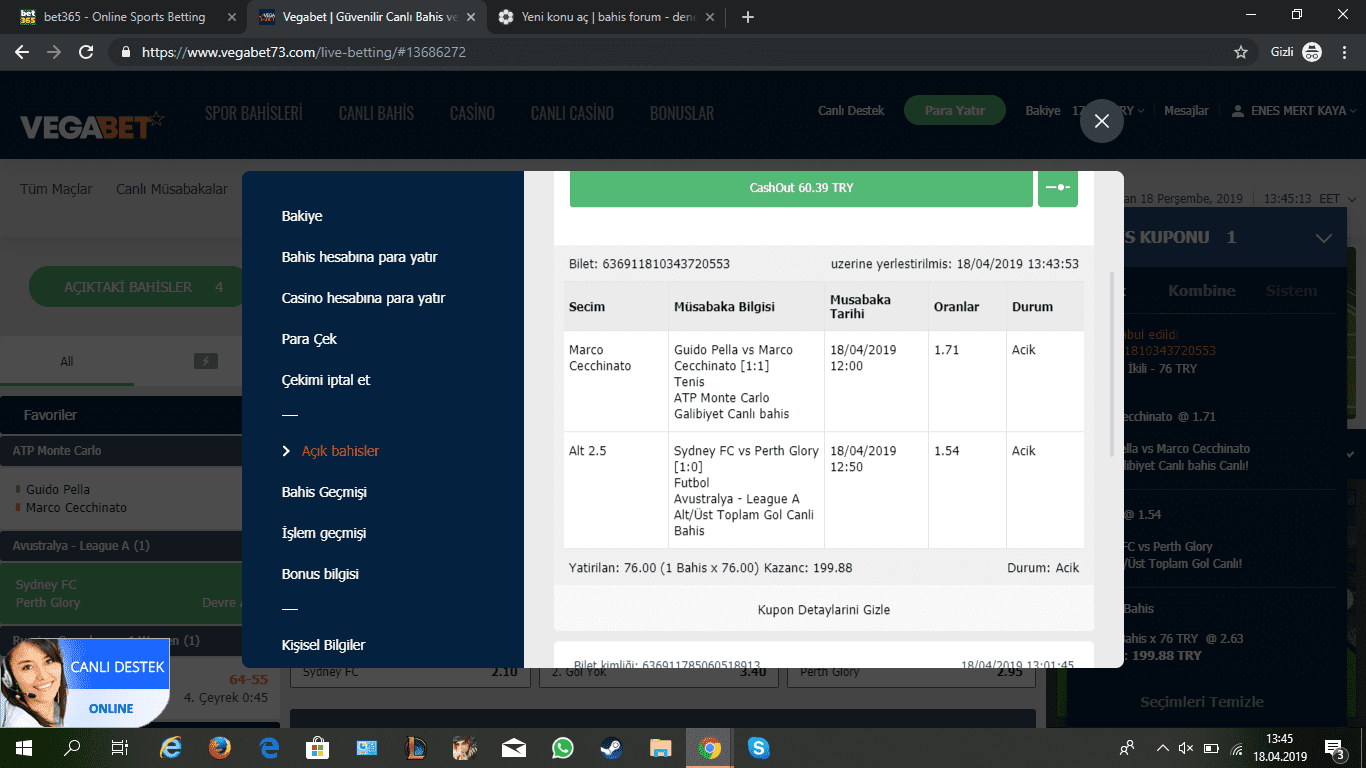Image resolution: width=1366 pixels, height=768 pixels.
Task: Open Bakiye in the account menu
Action: (x=302, y=216)
